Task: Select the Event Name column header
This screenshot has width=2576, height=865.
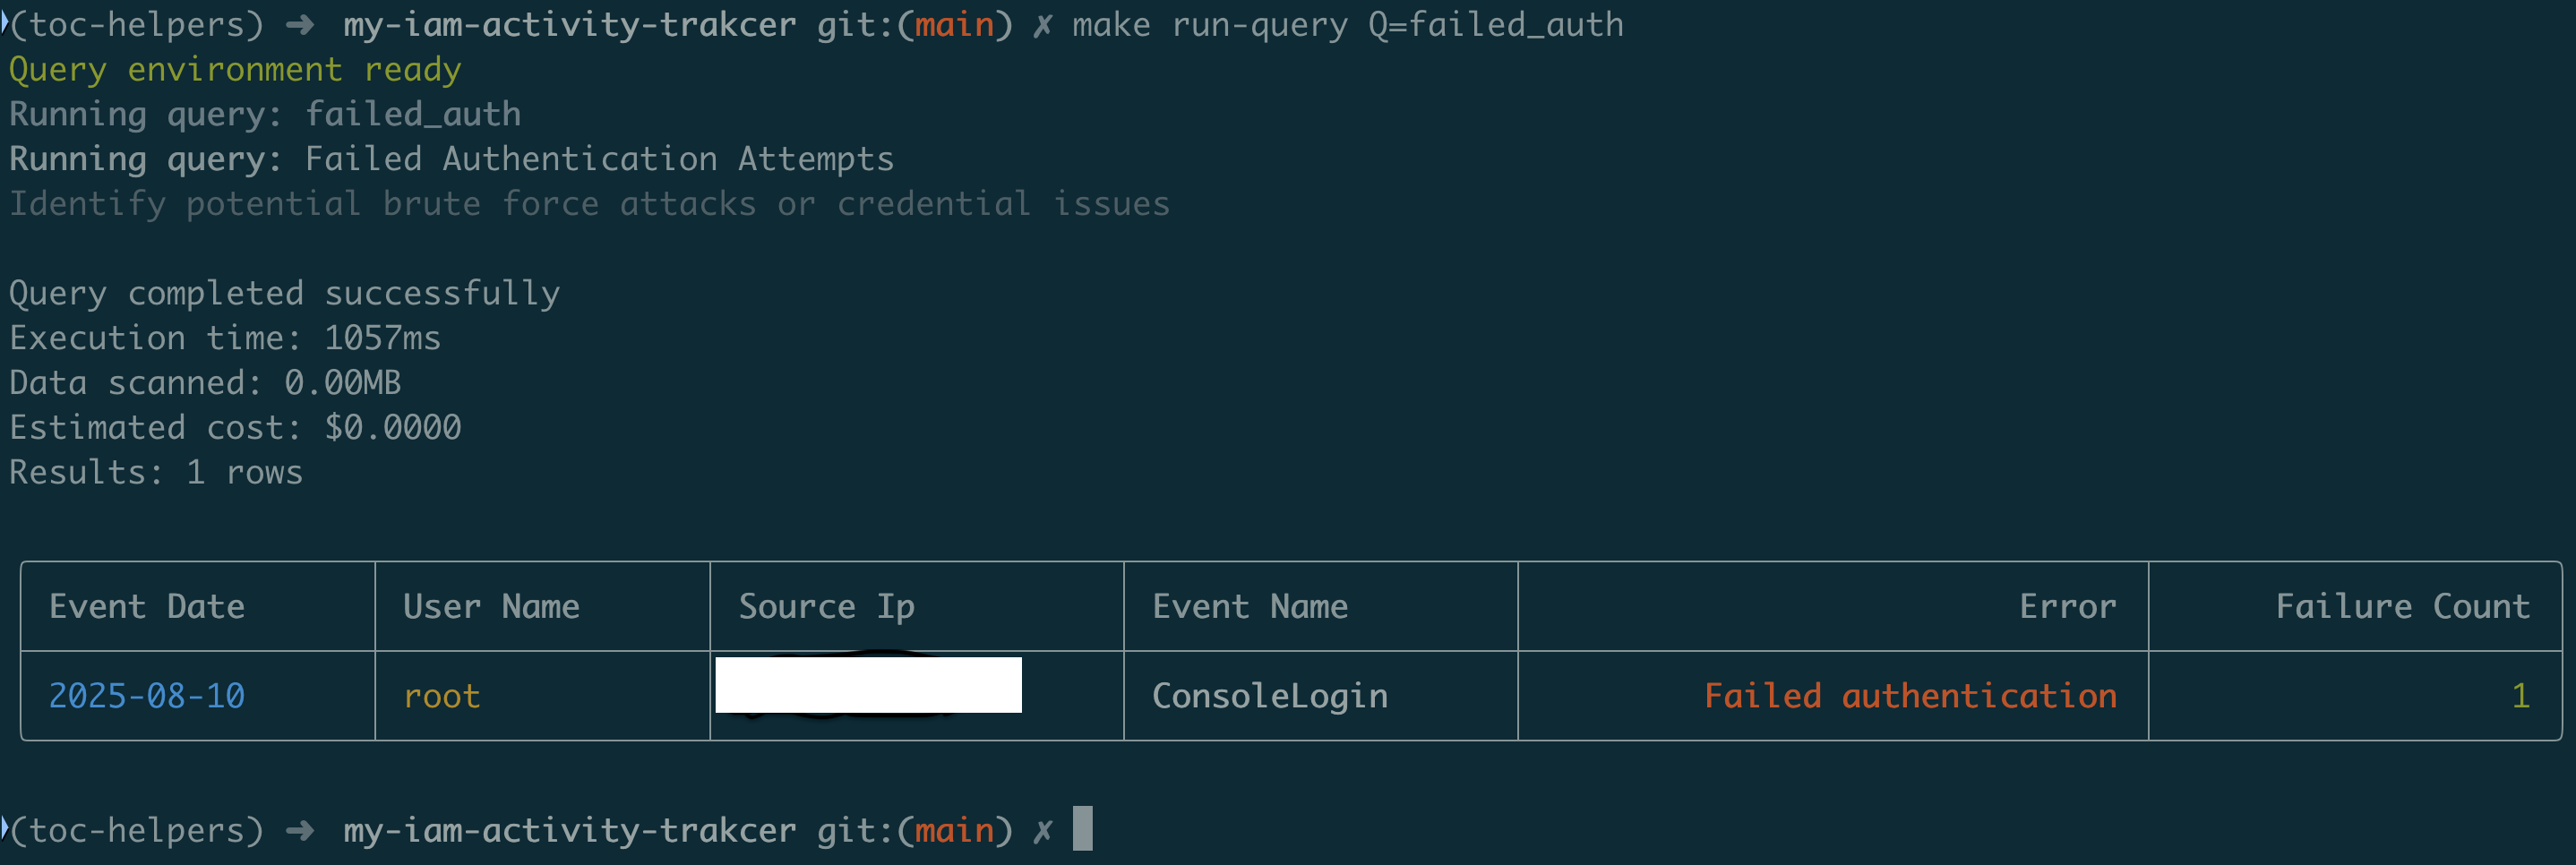Action: [1250, 606]
